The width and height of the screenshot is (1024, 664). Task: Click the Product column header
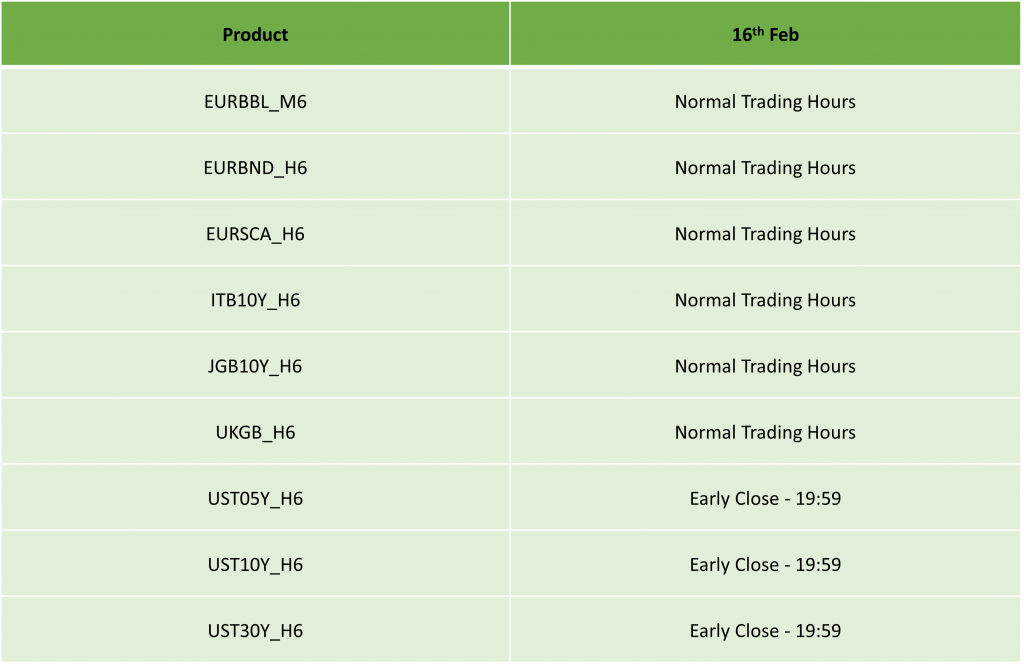click(x=255, y=35)
